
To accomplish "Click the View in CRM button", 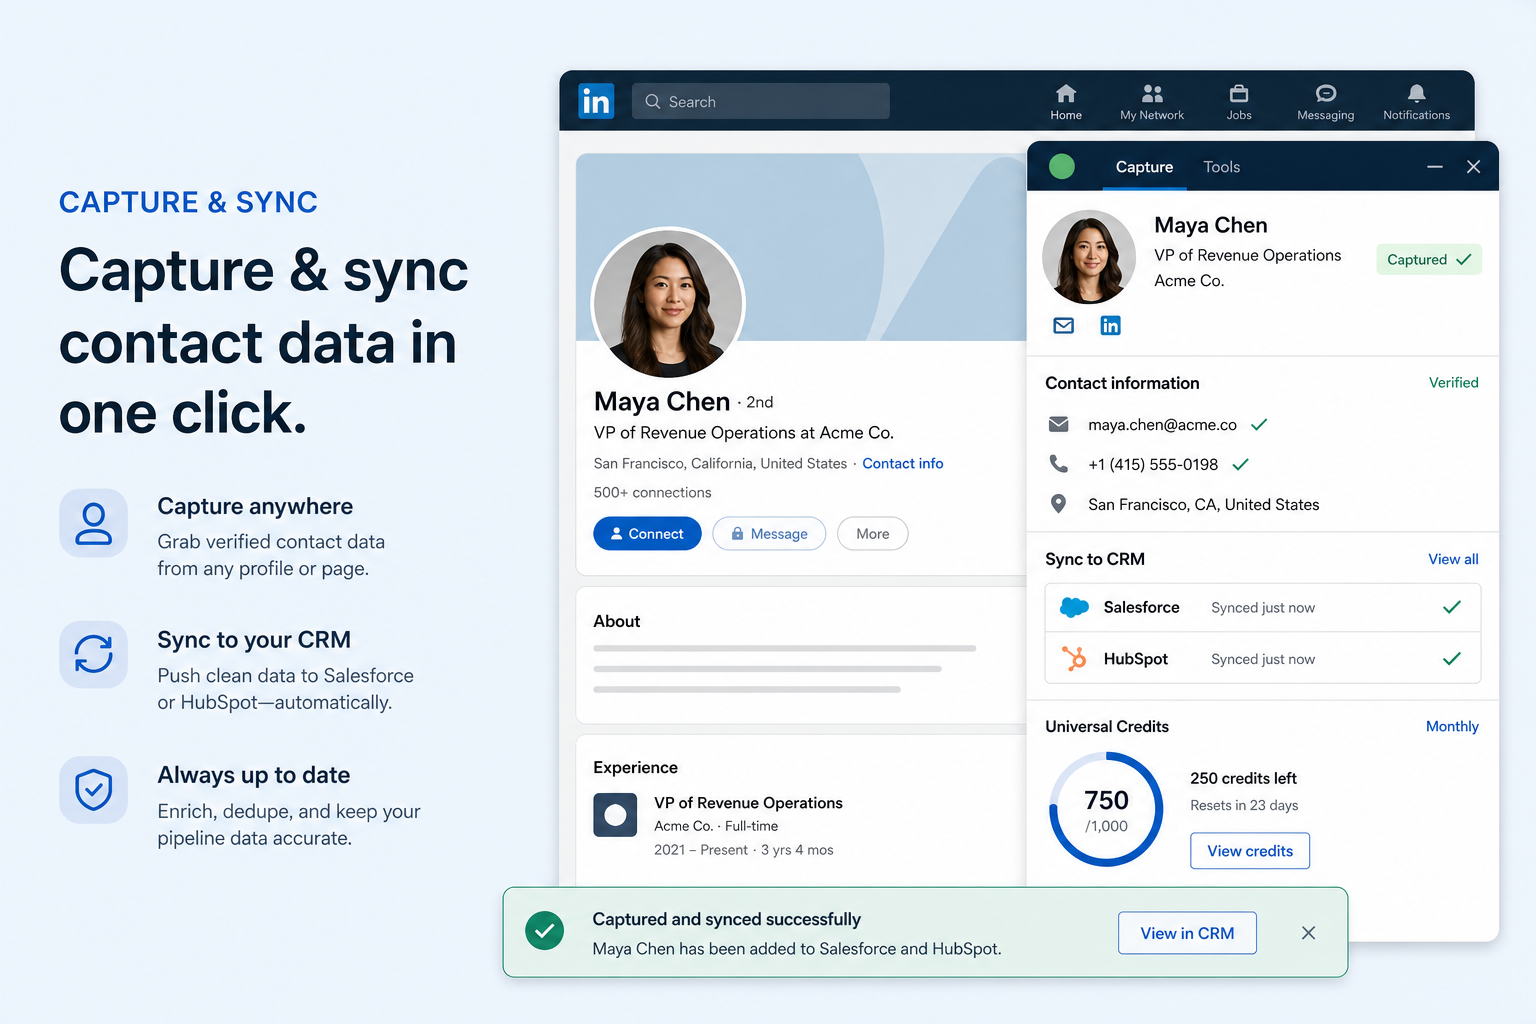I will 1187,933.
